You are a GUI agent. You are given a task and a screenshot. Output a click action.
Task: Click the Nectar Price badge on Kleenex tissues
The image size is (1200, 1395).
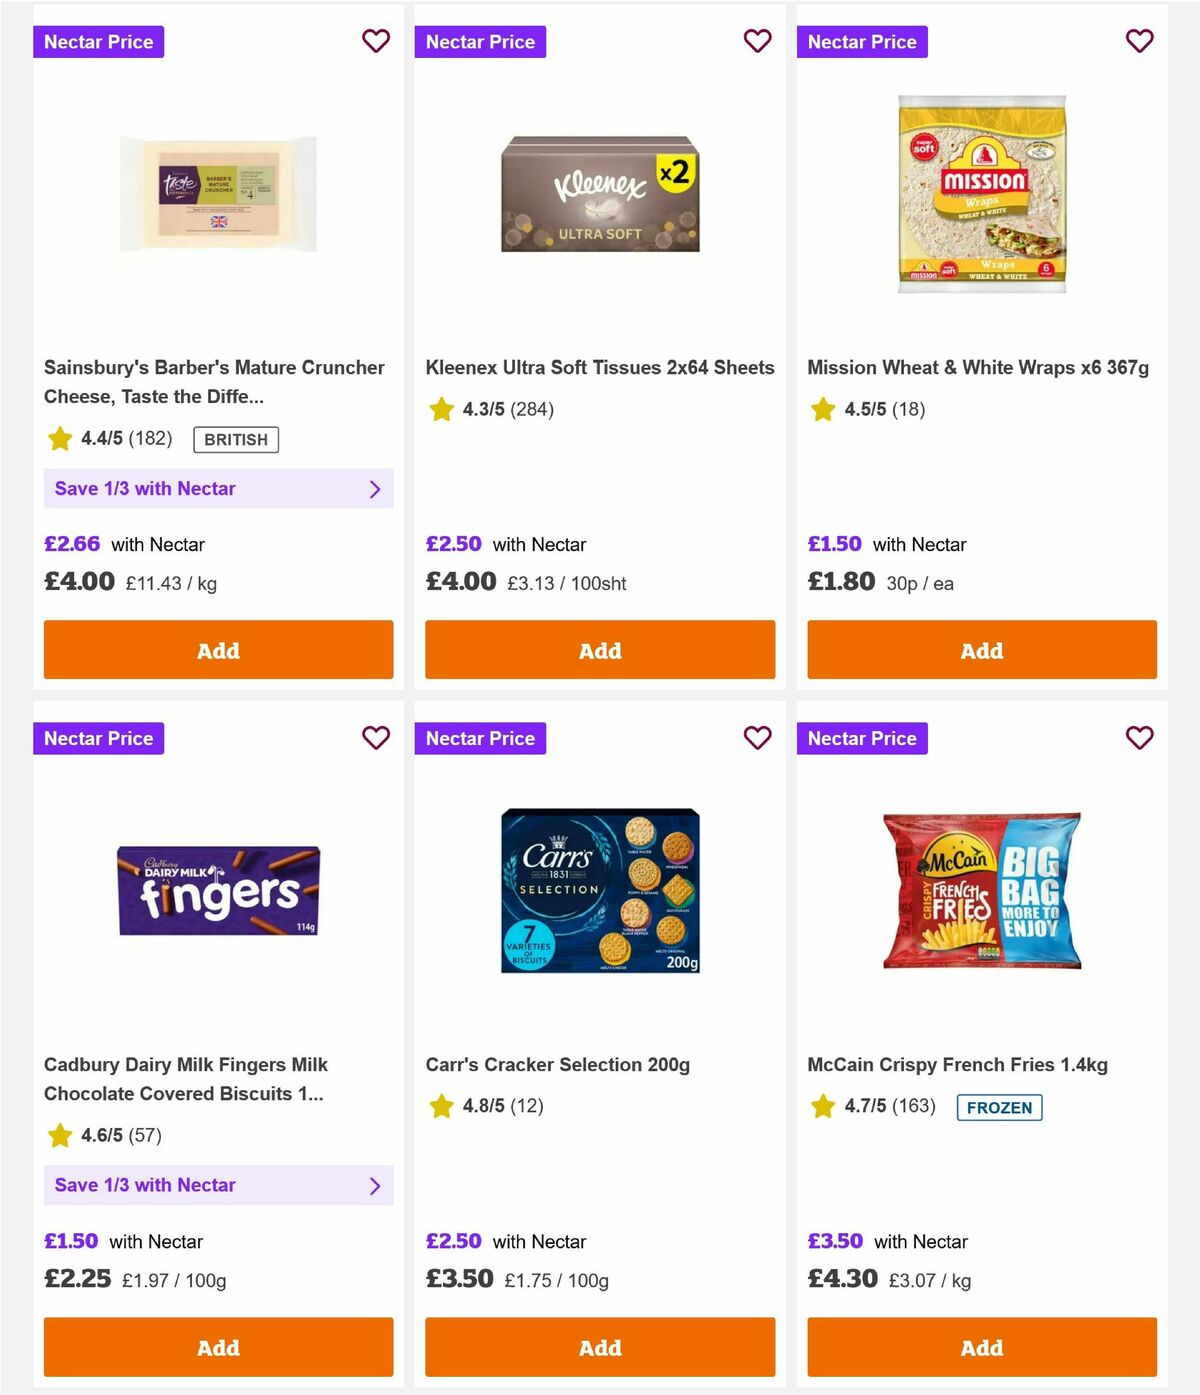point(480,41)
